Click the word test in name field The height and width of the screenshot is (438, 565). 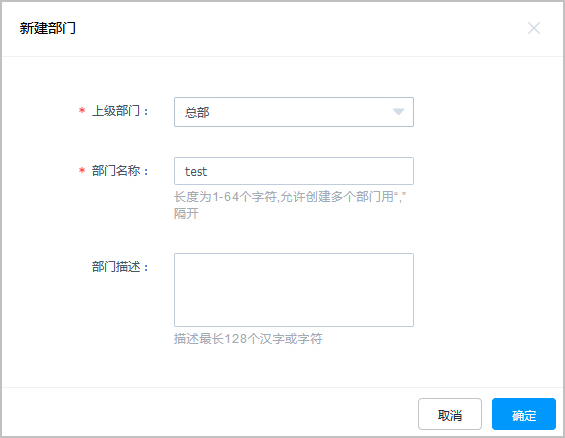[x=196, y=171]
